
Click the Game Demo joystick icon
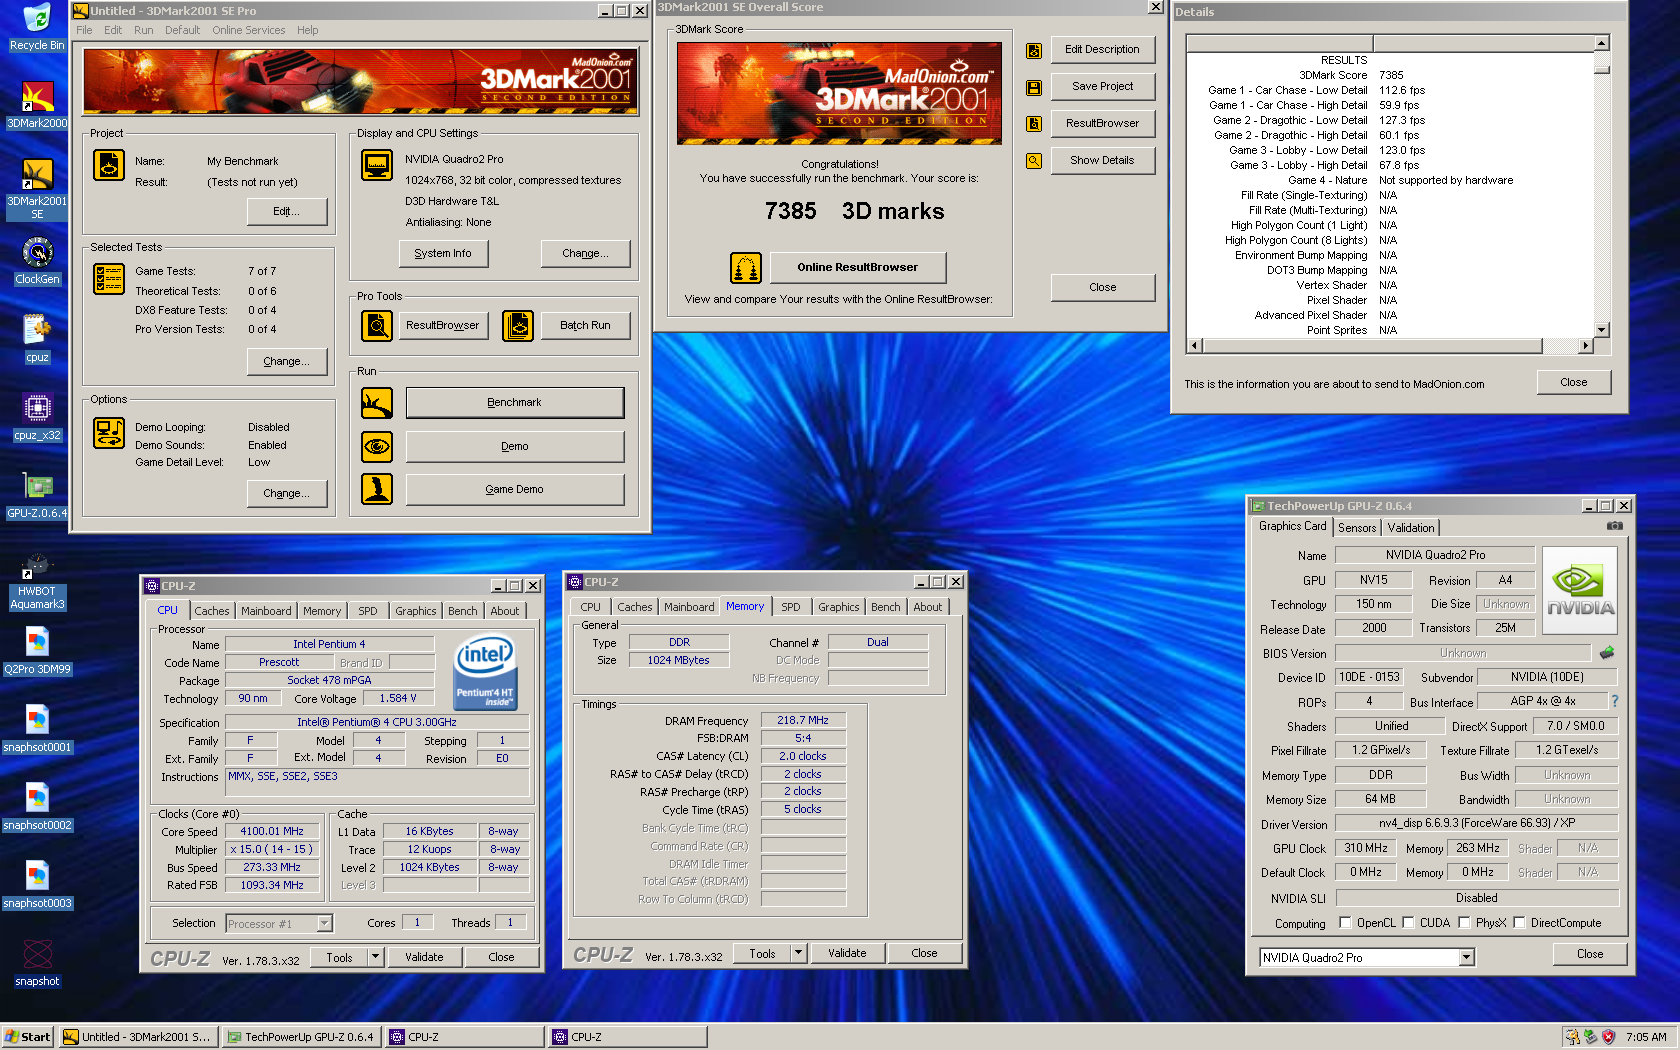(x=377, y=489)
